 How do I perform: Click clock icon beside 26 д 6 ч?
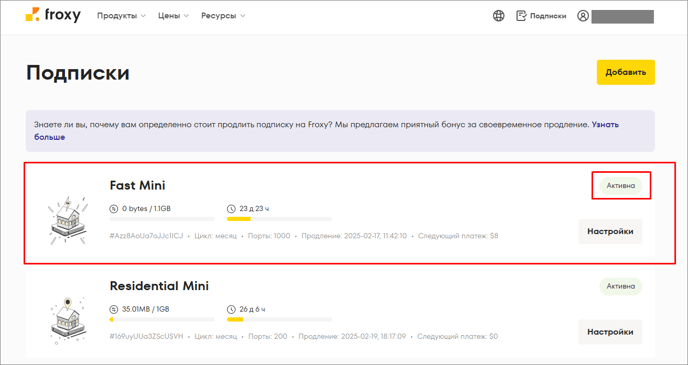click(x=231, y=309)
